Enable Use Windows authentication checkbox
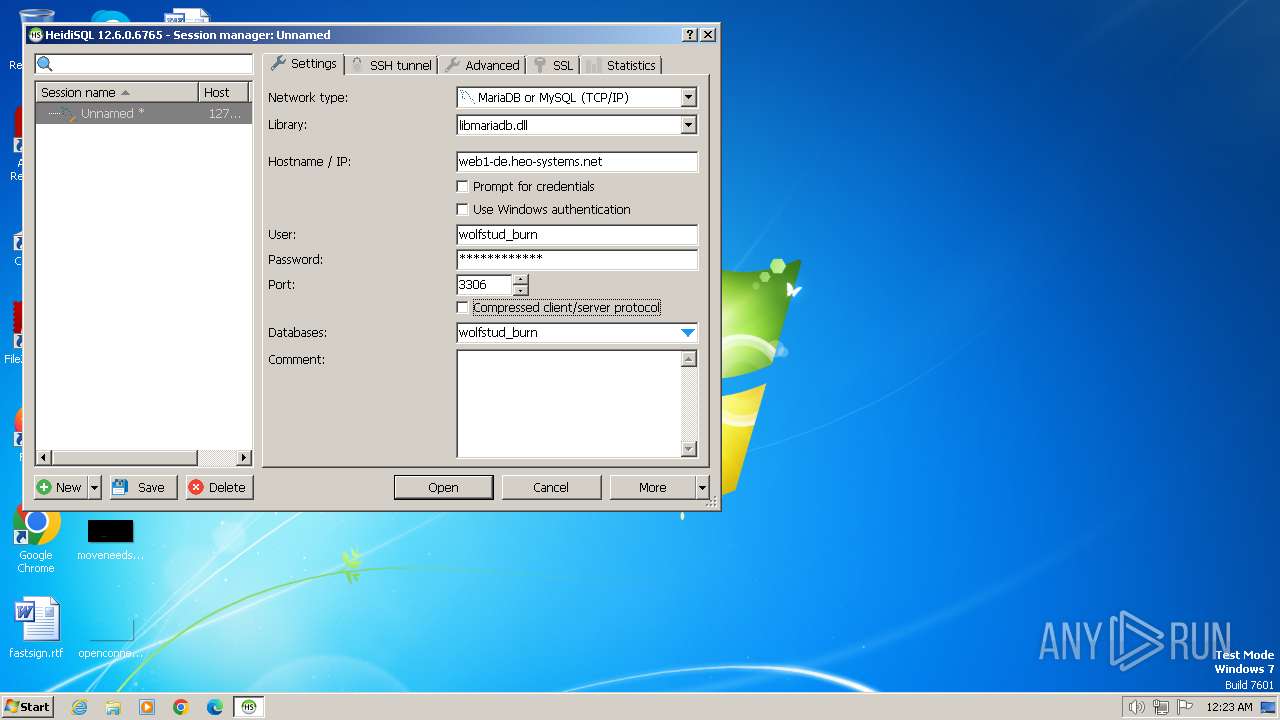Image resolution: width=1280 pixels, height=720 pixels. [462, 209]
